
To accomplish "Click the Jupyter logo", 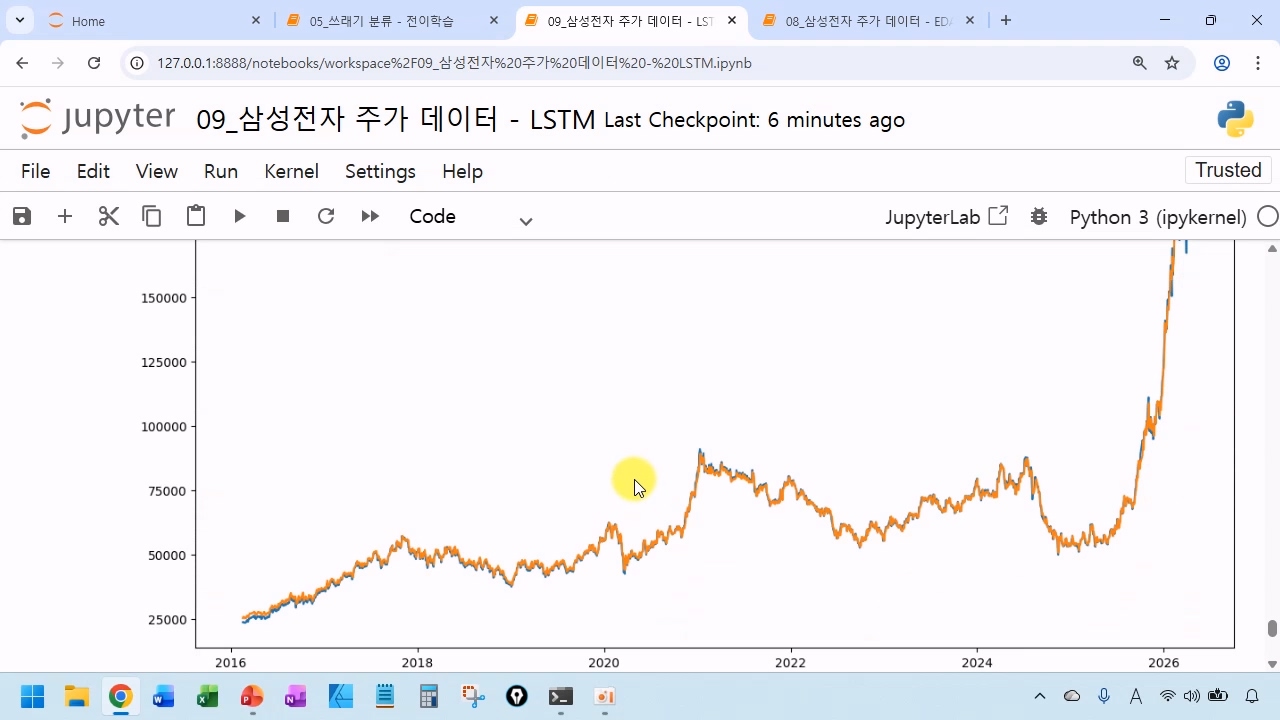I will click(x=97, y=119).
